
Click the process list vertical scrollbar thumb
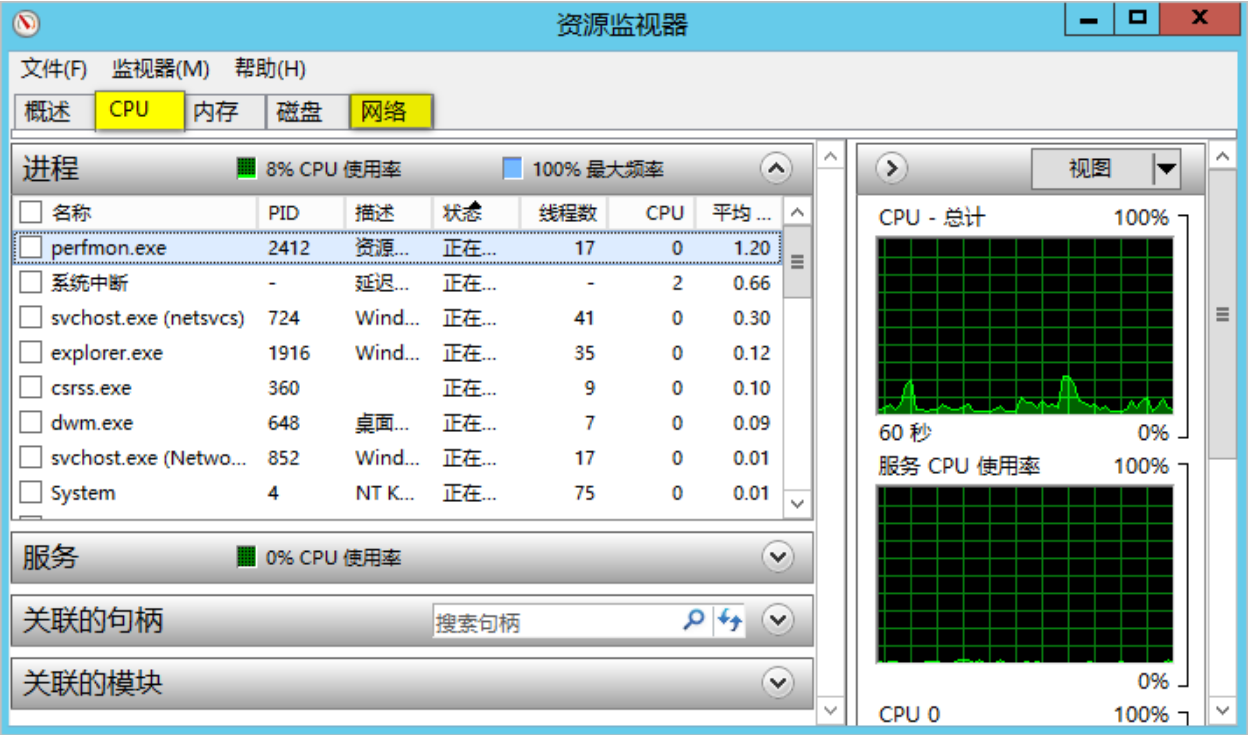pyautogui.click(x=797, y=262)
